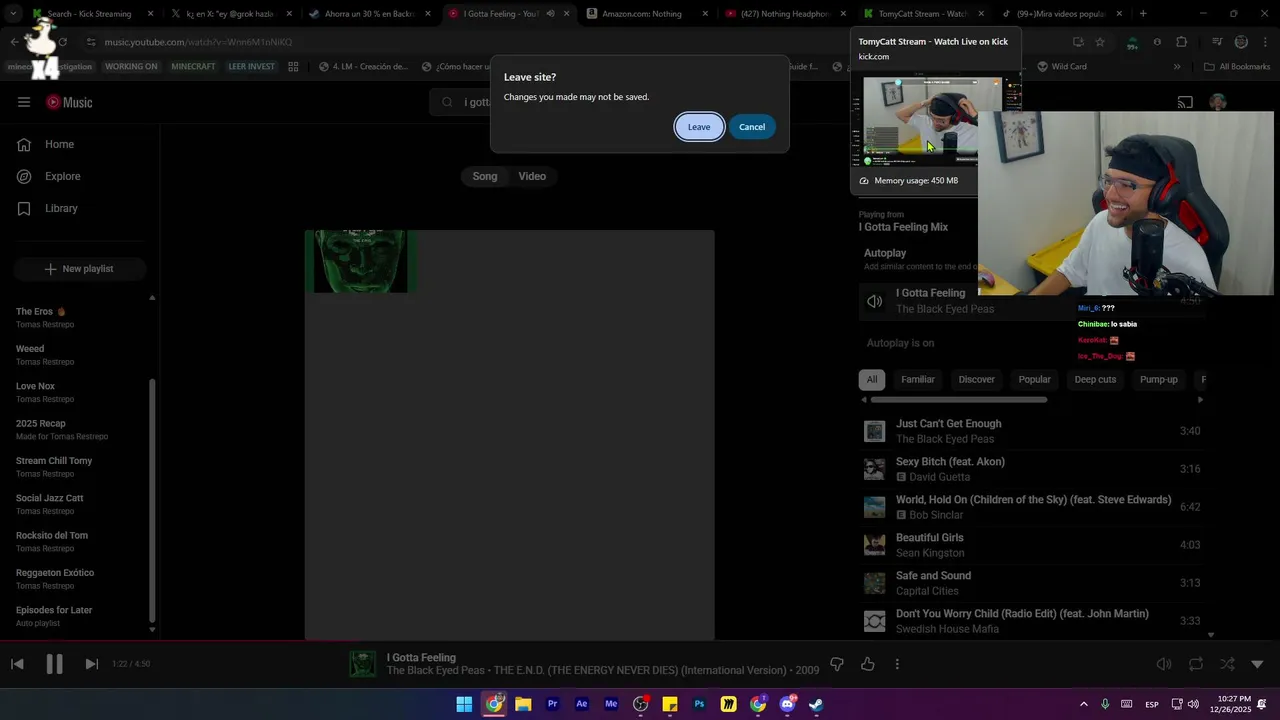Skip to the next track

coord(91,664)
